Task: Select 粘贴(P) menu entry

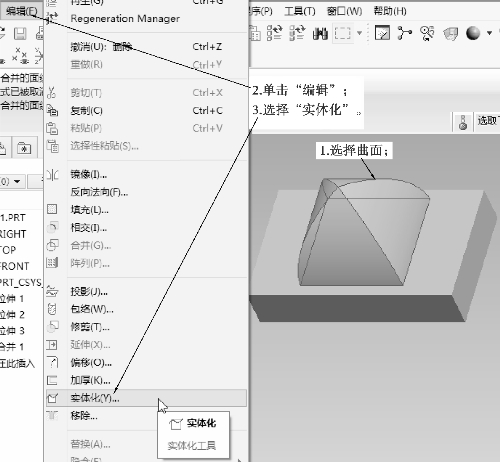Action: (147, 128)
